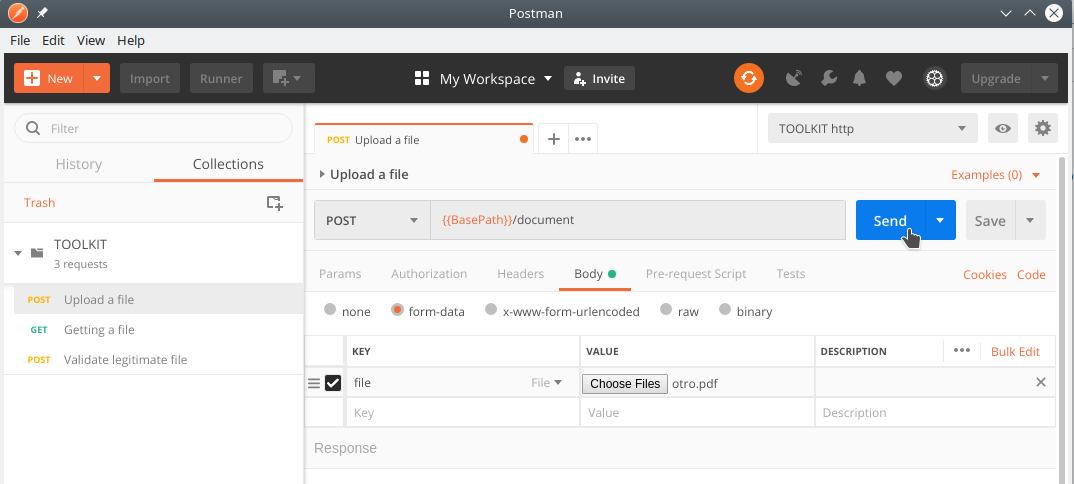
Task: Select the binary body option
Action: point(725,309)
